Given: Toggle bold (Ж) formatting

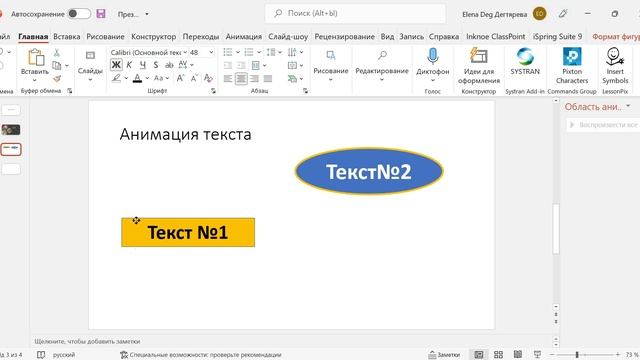Looking at the screenshot, I should (116, 65).
